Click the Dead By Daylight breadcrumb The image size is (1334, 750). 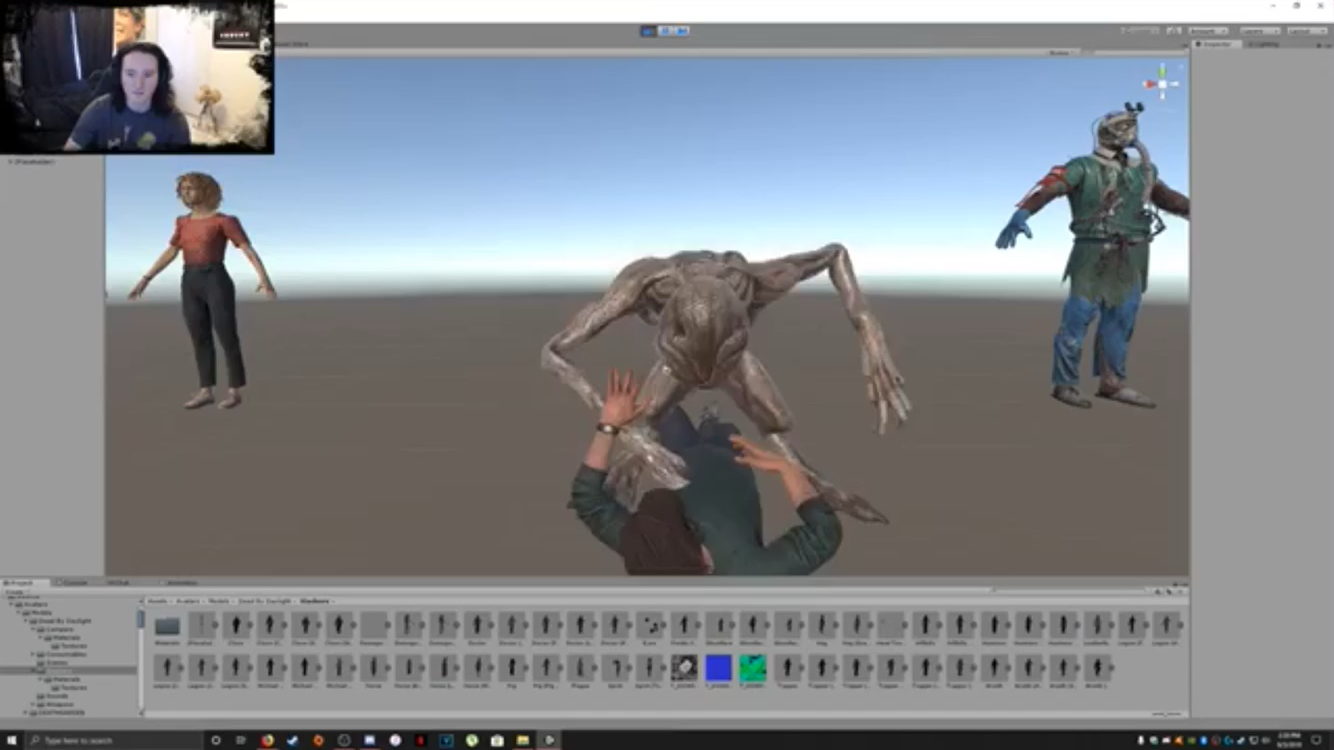[x=264, y=601]
